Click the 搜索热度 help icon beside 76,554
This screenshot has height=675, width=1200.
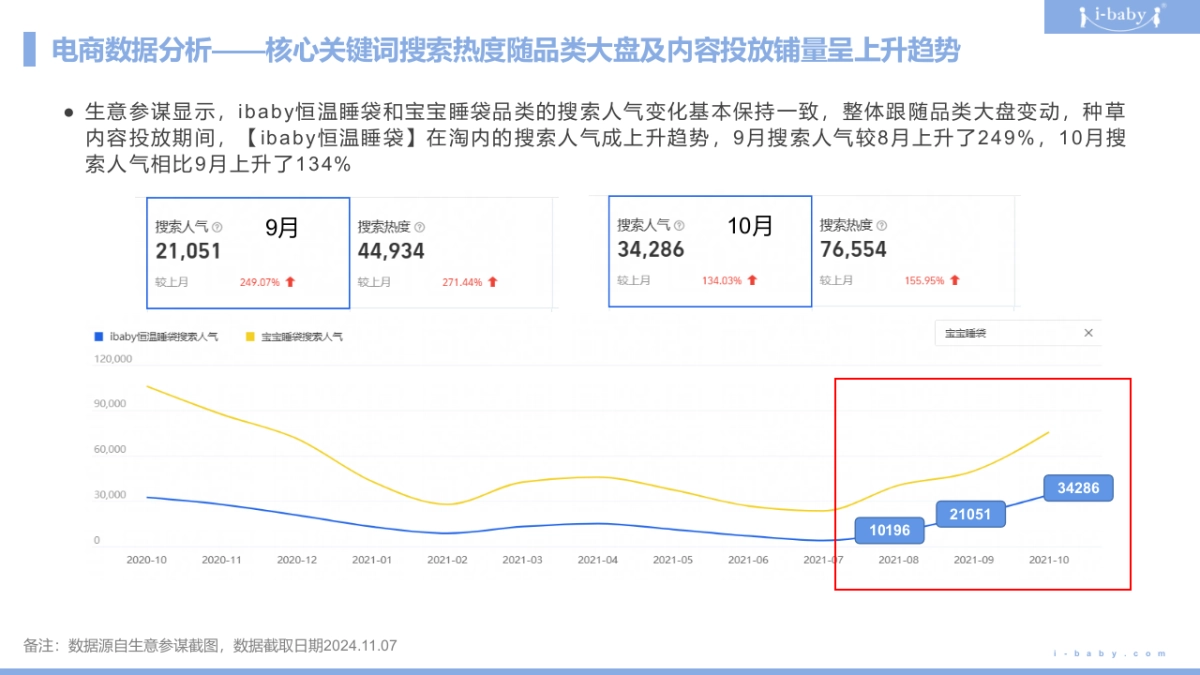pyautogui.click(x=881, y=226)
